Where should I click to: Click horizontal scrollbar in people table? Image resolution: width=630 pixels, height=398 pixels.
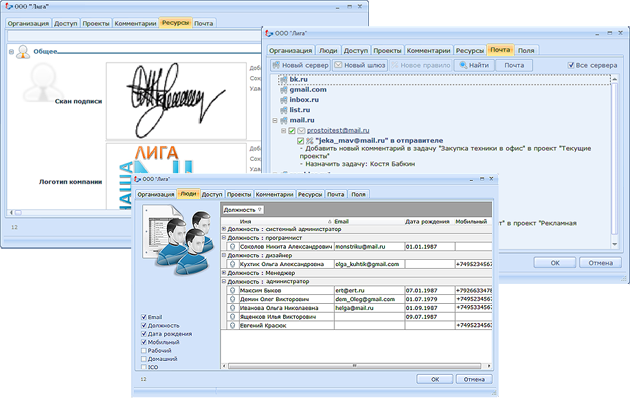tap(355, 366)
